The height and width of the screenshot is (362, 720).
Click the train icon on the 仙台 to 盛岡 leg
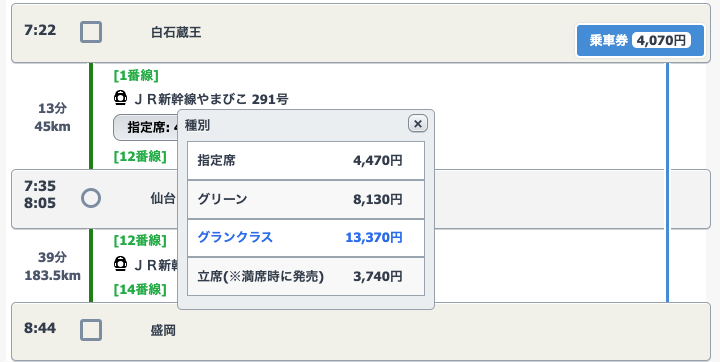point(120,264)
